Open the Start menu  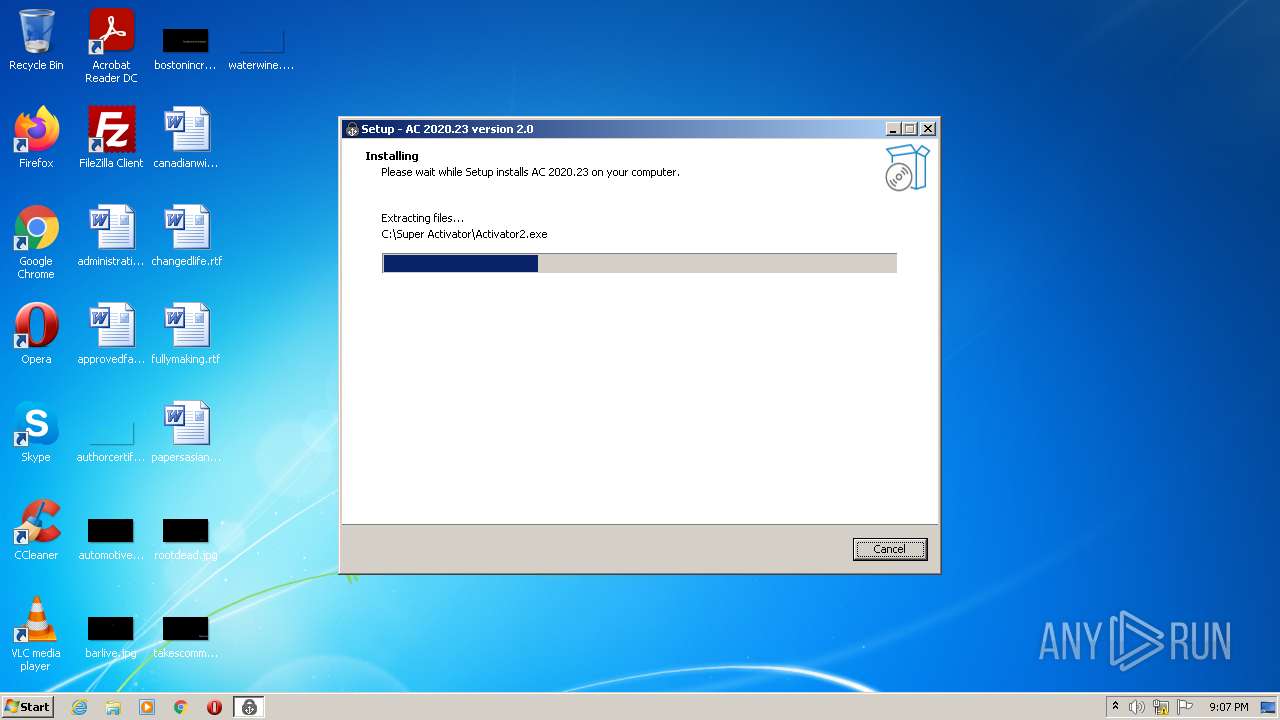click(27, 707)
